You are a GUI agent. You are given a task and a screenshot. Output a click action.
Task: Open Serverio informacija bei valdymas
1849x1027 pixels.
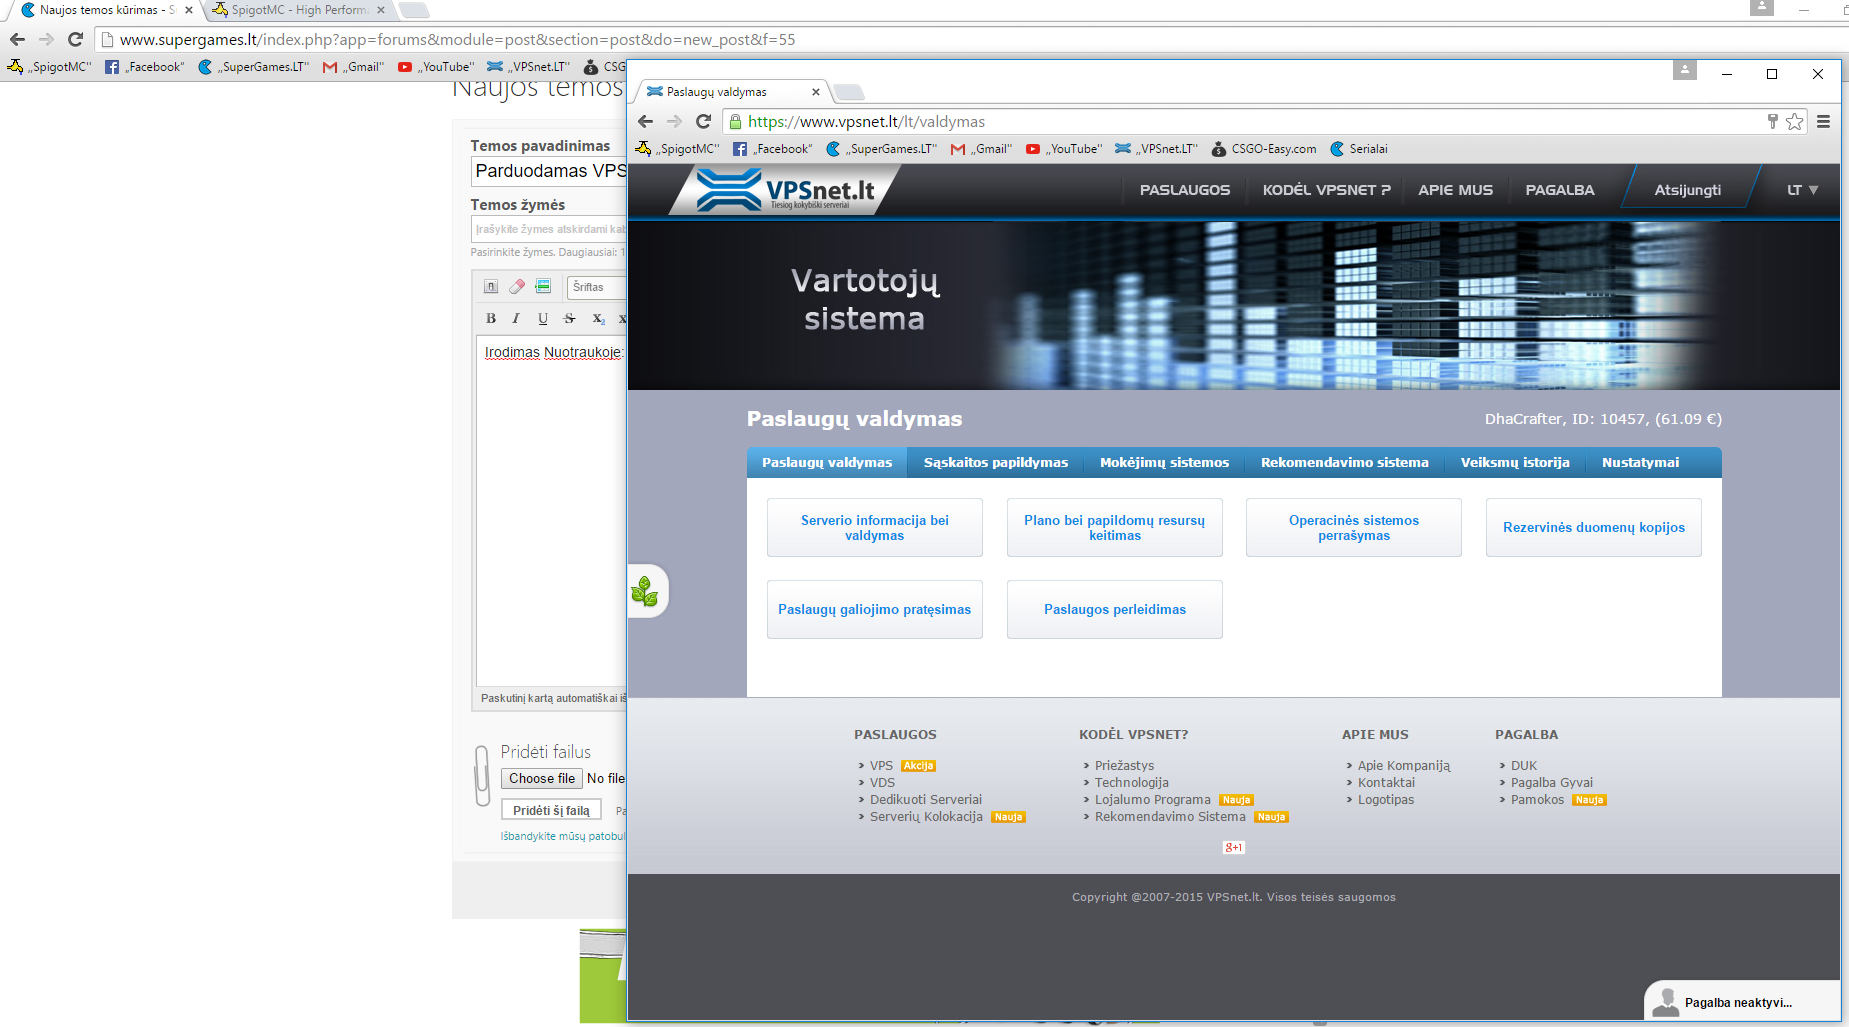pyautogui.click(x=875, y=527)
